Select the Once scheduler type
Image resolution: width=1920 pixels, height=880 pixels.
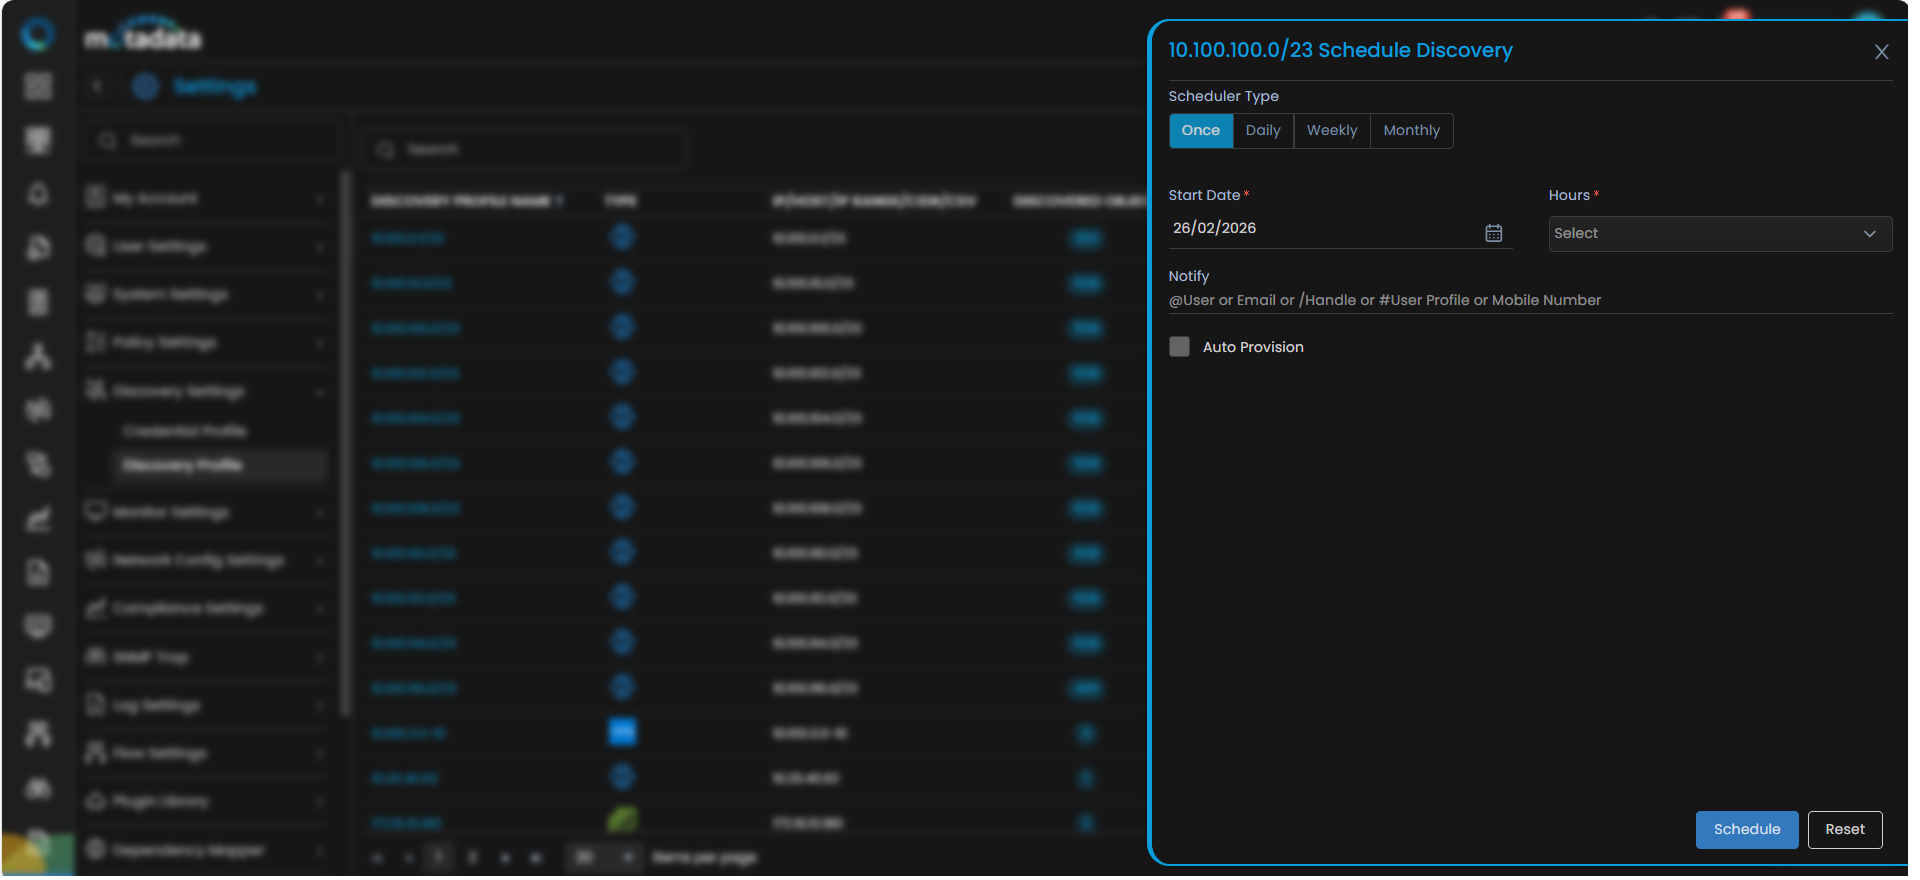tap(1200, 131)
